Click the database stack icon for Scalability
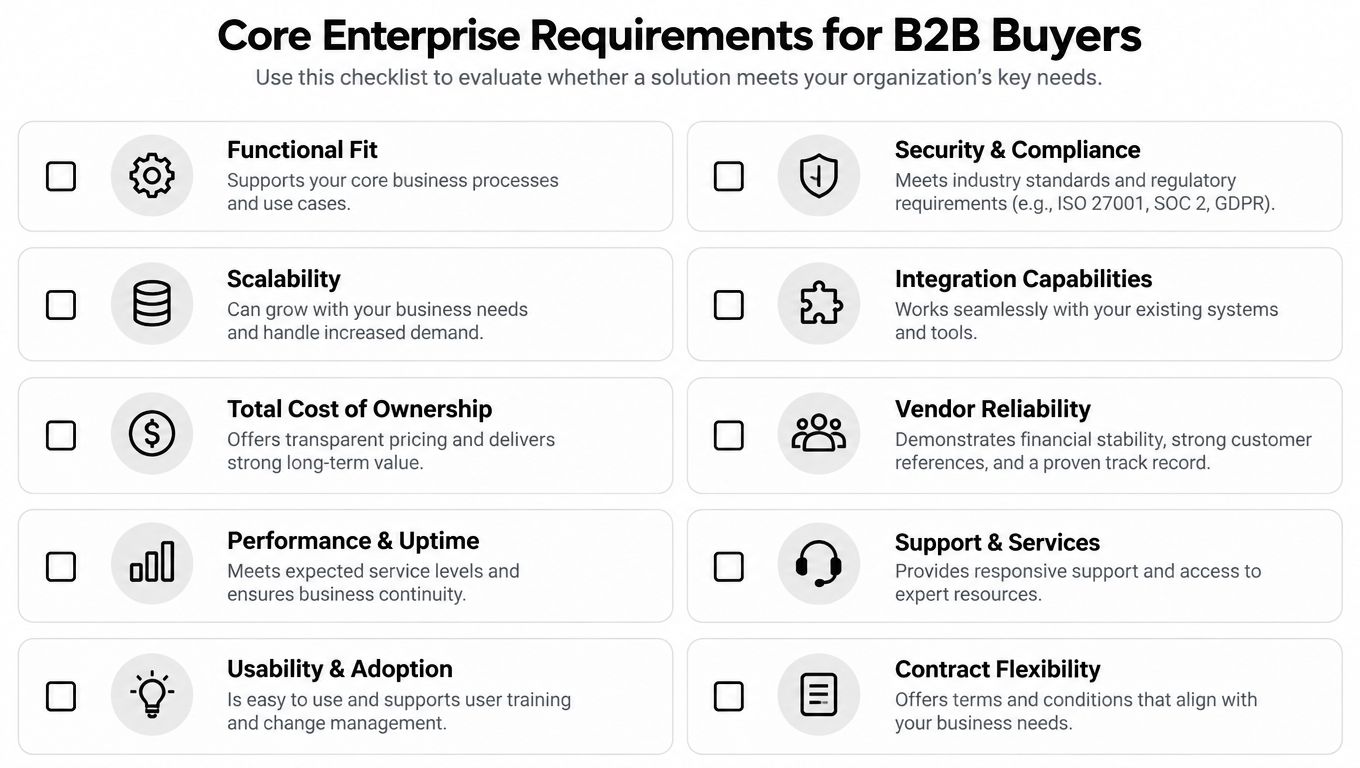1360x768 pixels. 152,304
